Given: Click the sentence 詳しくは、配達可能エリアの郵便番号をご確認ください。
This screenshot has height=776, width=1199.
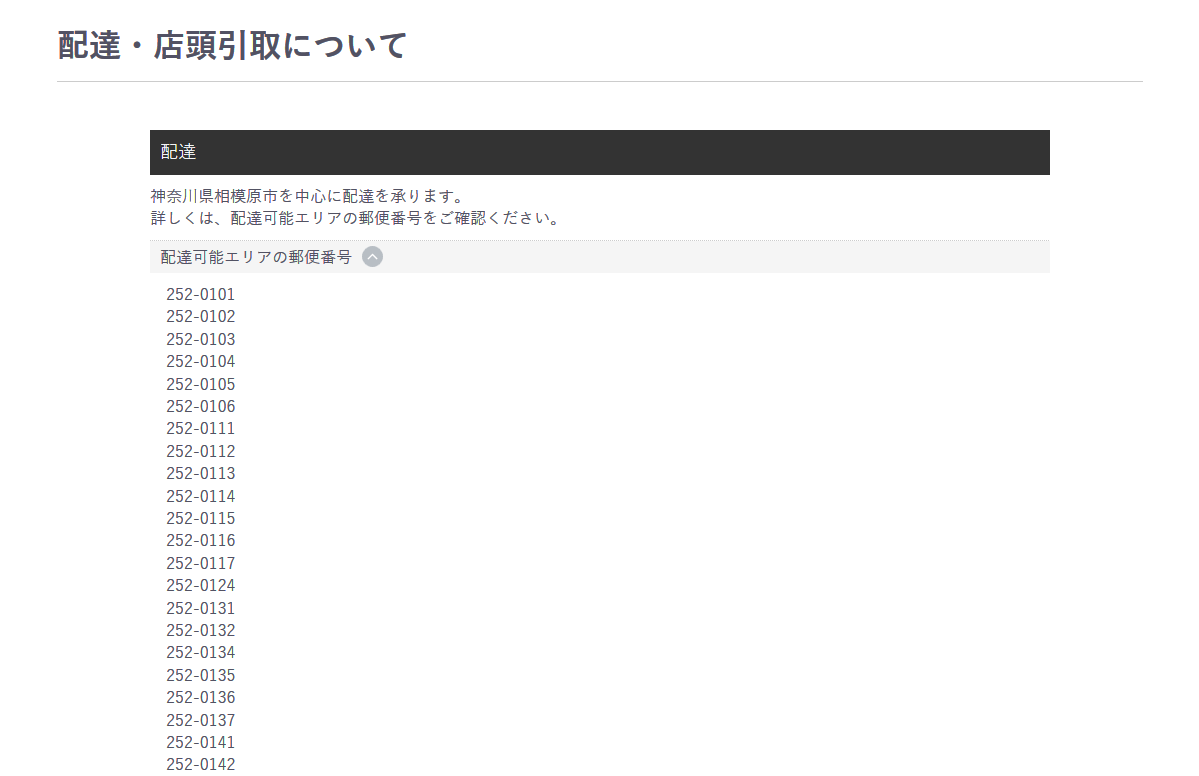Looking at the screenshot, I should tap(357, 218).
